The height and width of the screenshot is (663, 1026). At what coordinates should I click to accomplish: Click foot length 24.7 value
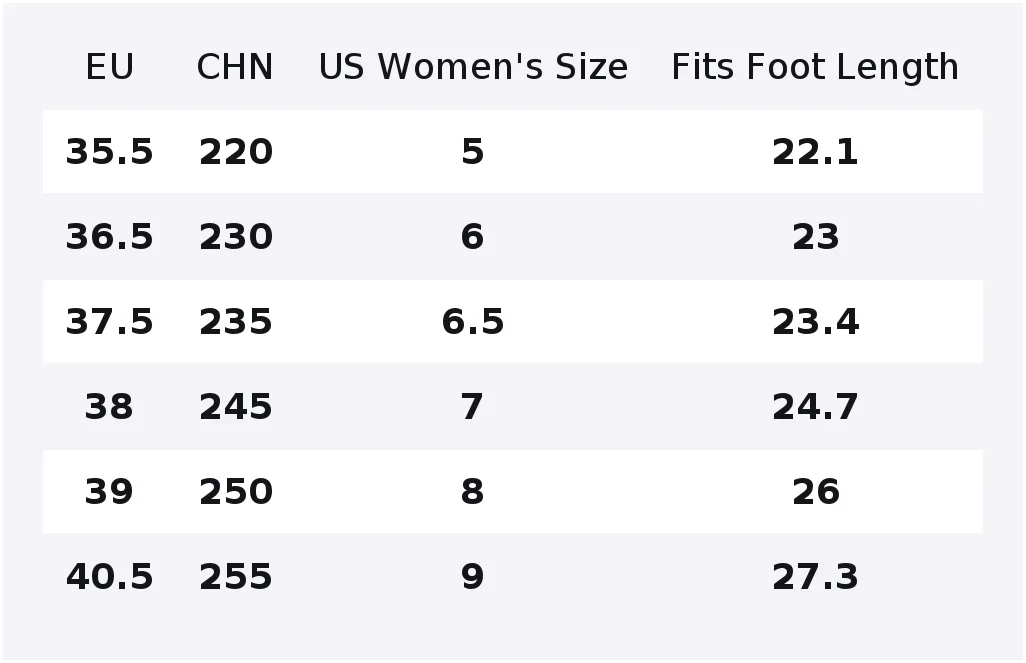pos(815,407)
